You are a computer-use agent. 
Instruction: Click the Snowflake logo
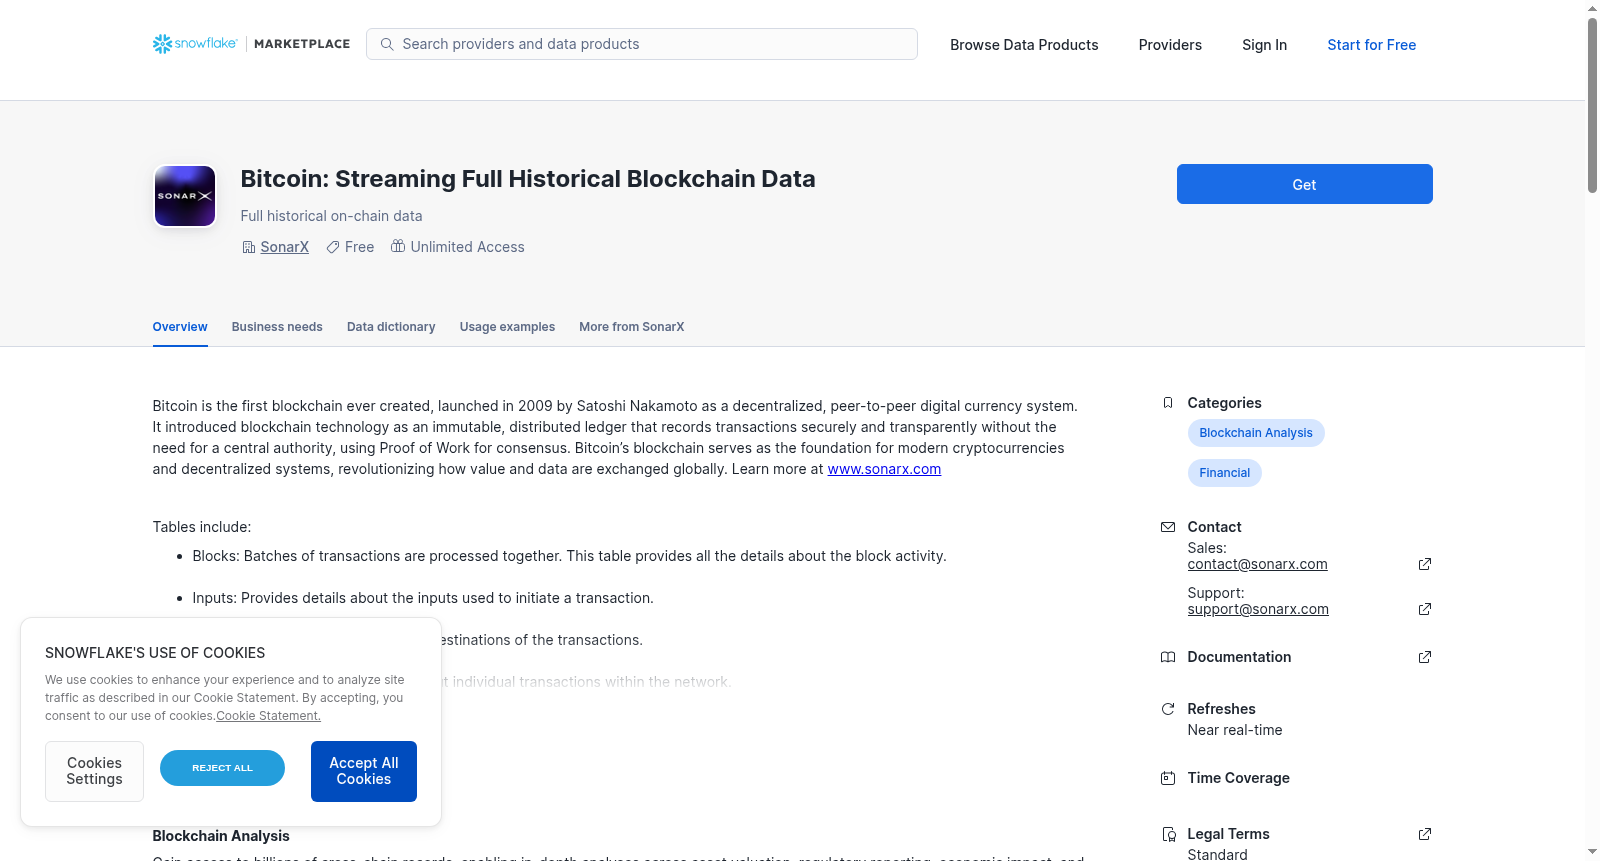[x=195, y=44]
